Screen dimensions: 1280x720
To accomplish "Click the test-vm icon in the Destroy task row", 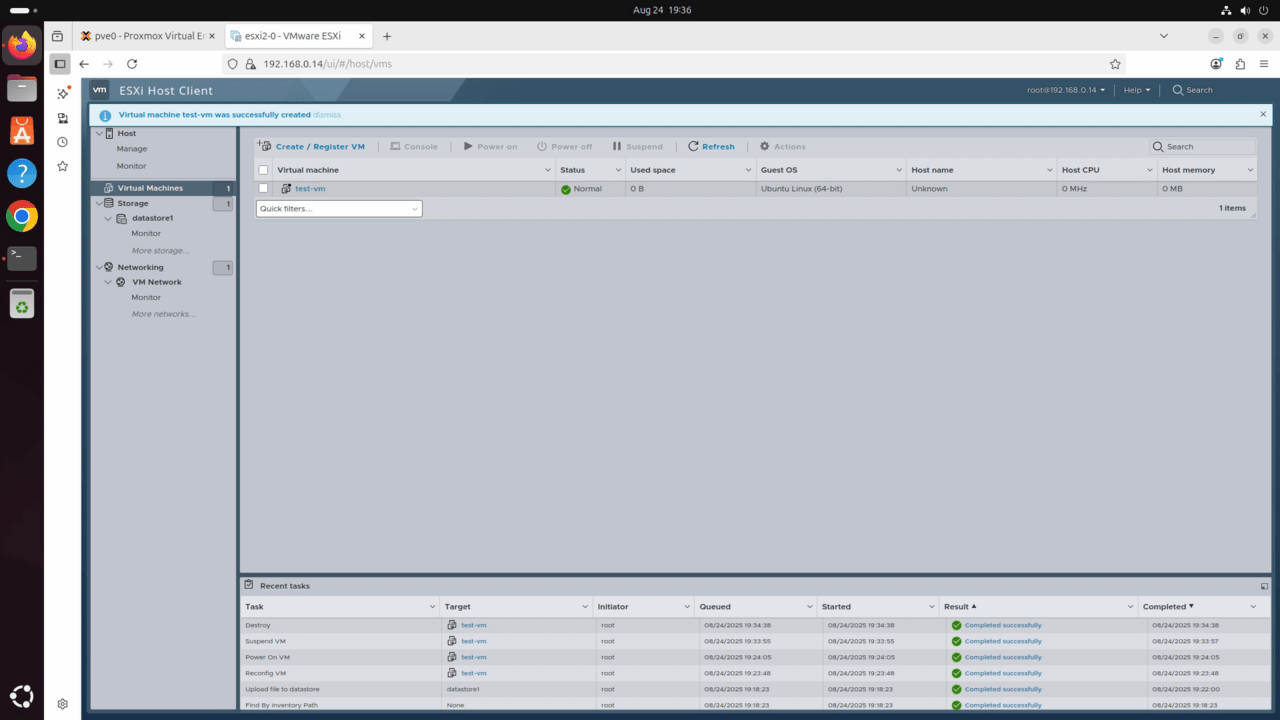I will pos(452,625).
